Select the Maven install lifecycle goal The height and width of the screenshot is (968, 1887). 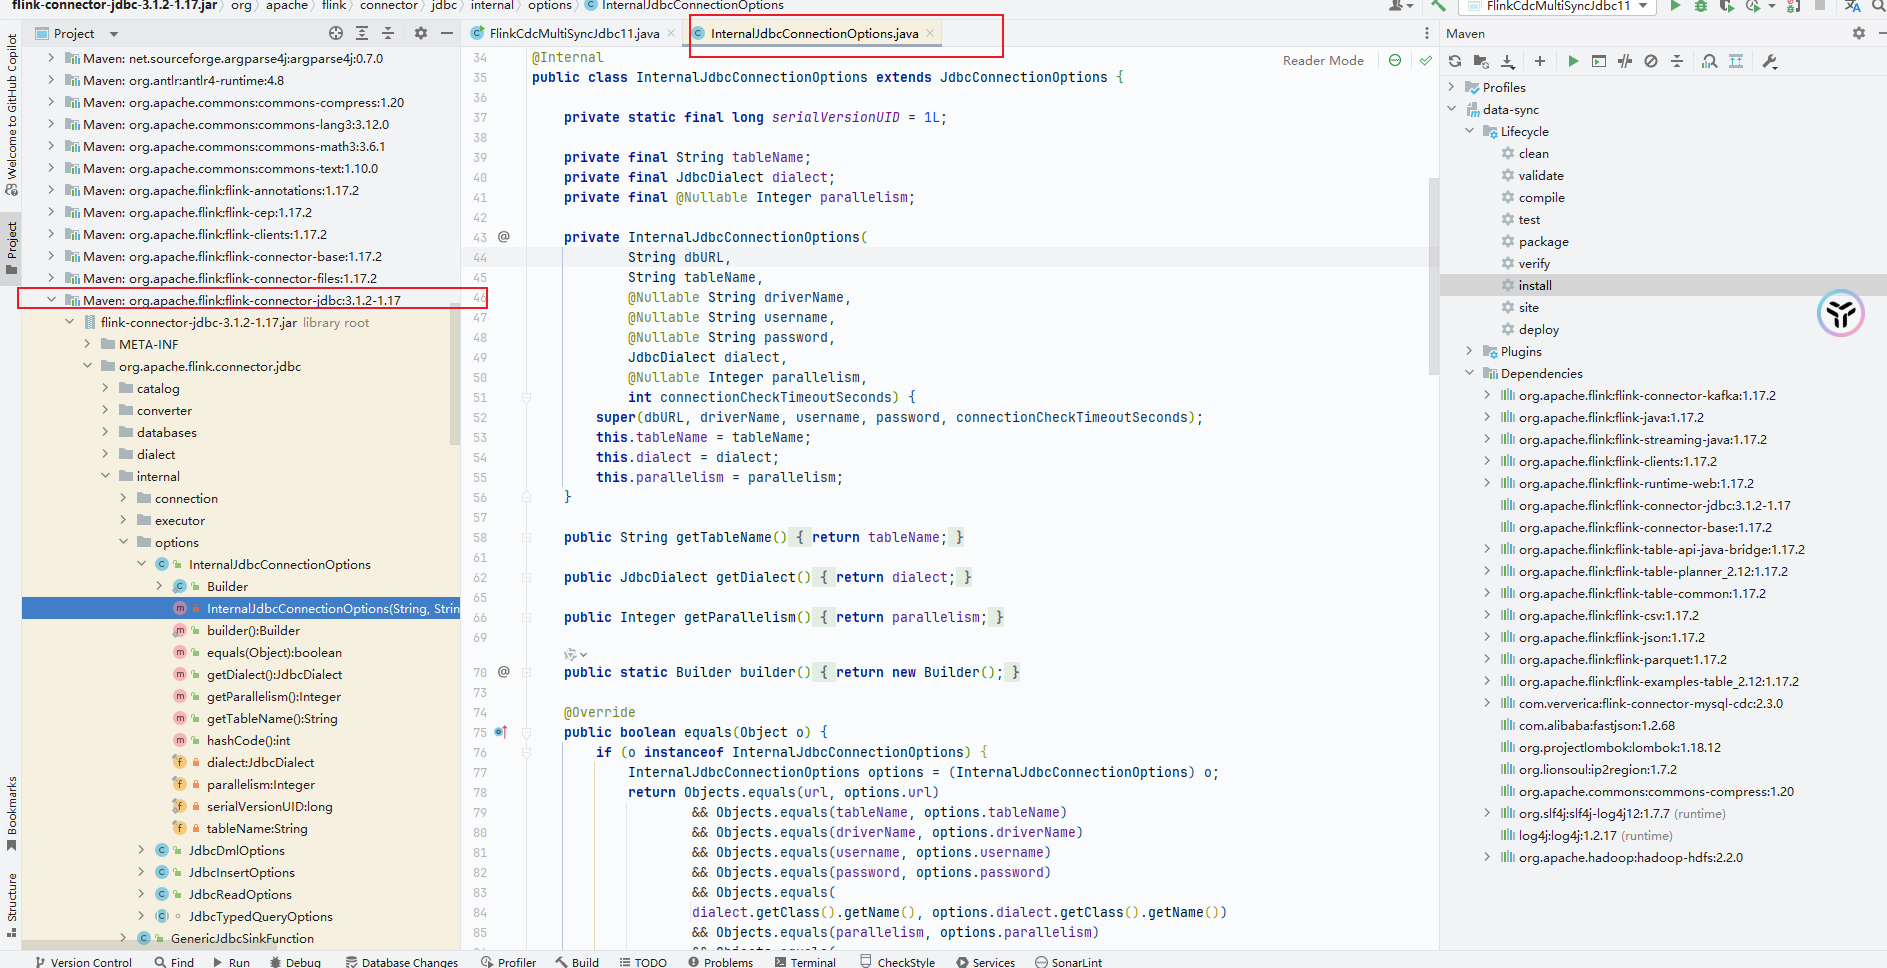pyautogui.click(x=1534, y=285)
